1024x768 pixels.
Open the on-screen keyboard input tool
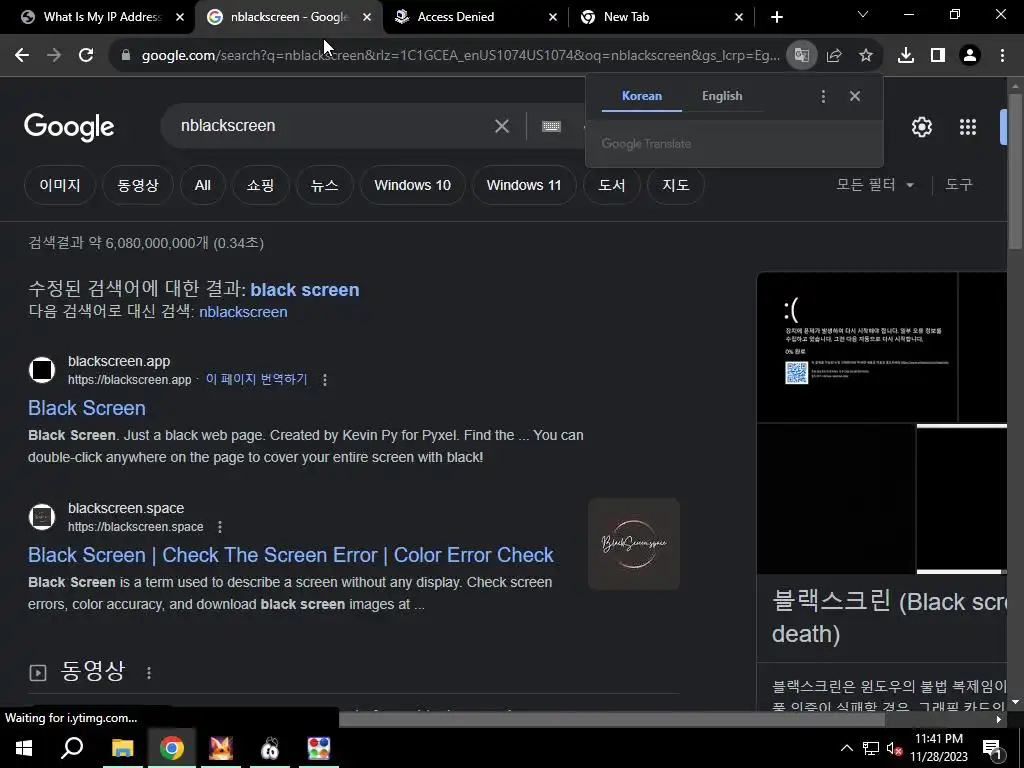click(x=551, y=126)
